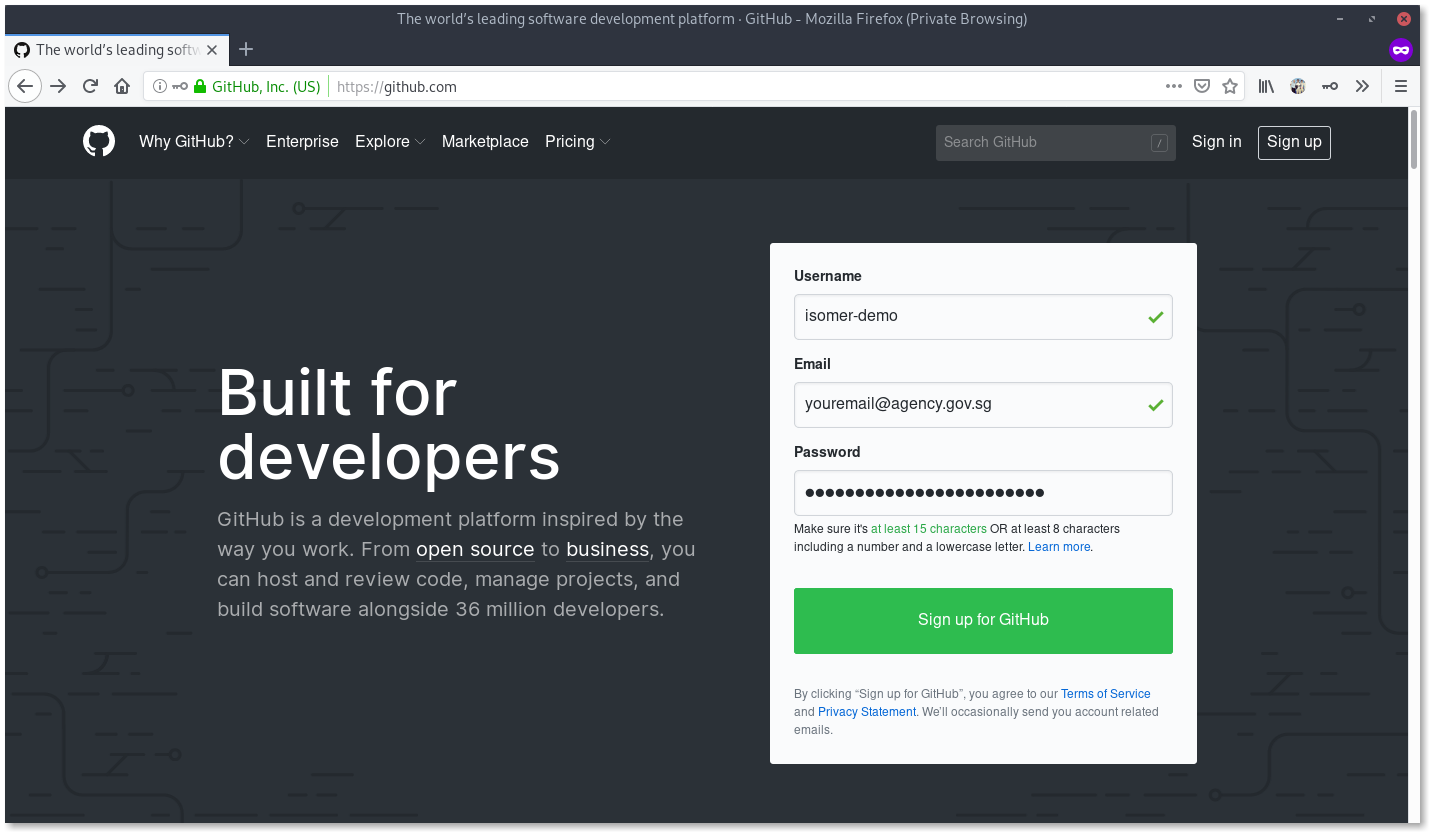Click the Built for developers heading
The width and height of the screenshot is (1429, 832).
pyautogui.click(x=389, y=424)
